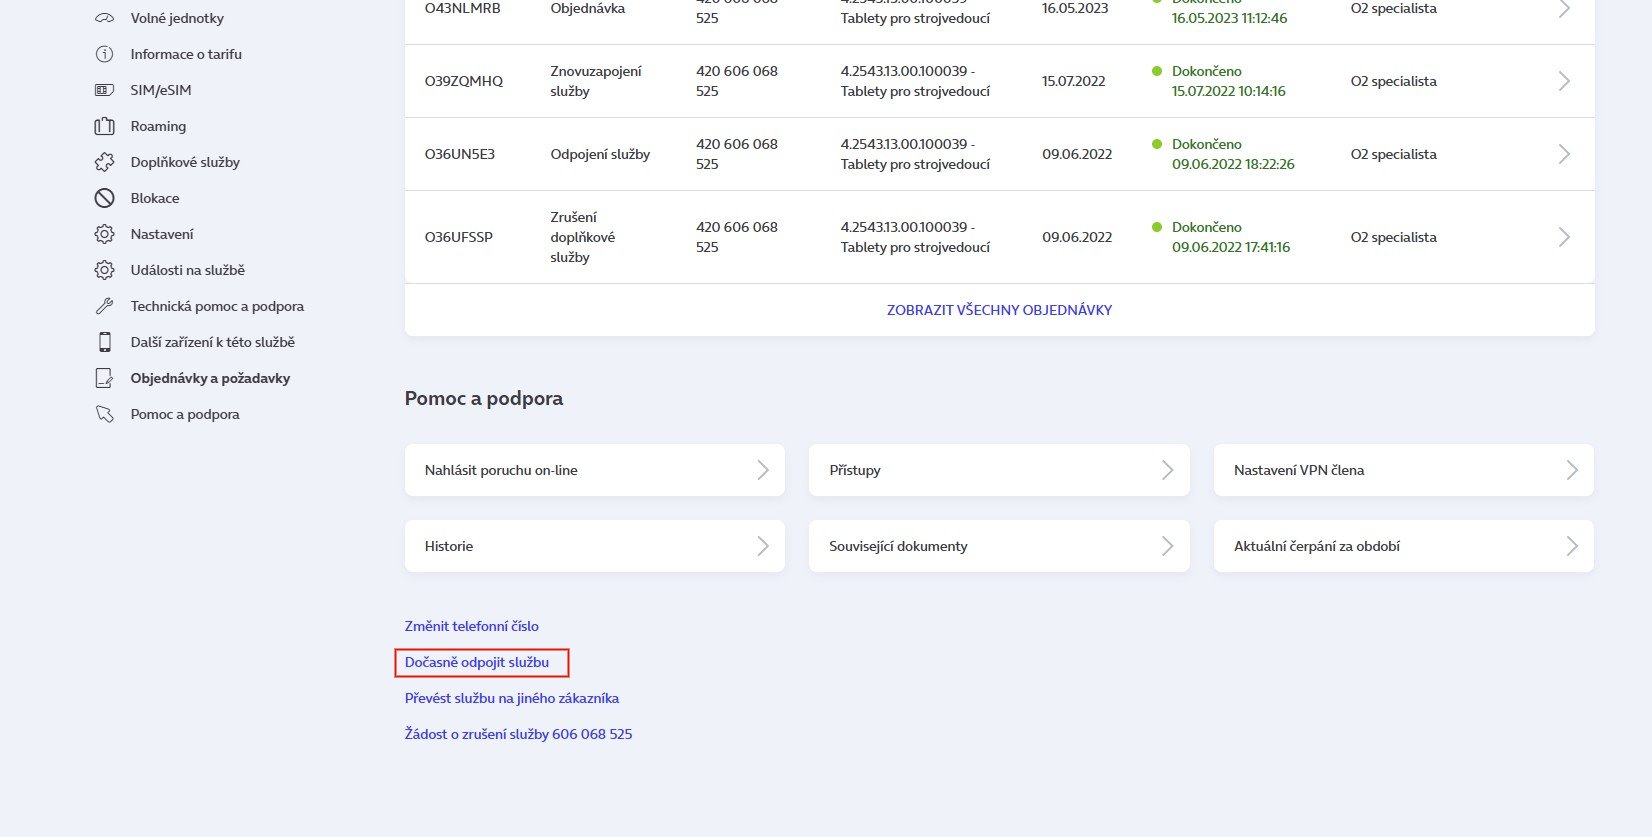1652x837 pixels.
Task: Open Události na službě menu item
Action: pyautogui.click(x=187, y=270)
